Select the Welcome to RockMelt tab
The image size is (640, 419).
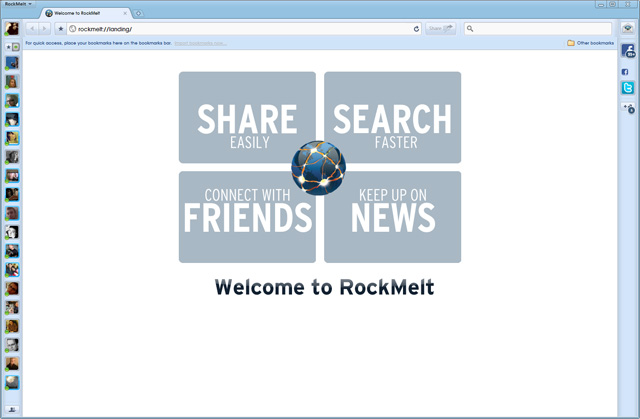click(x=86, y=13)
